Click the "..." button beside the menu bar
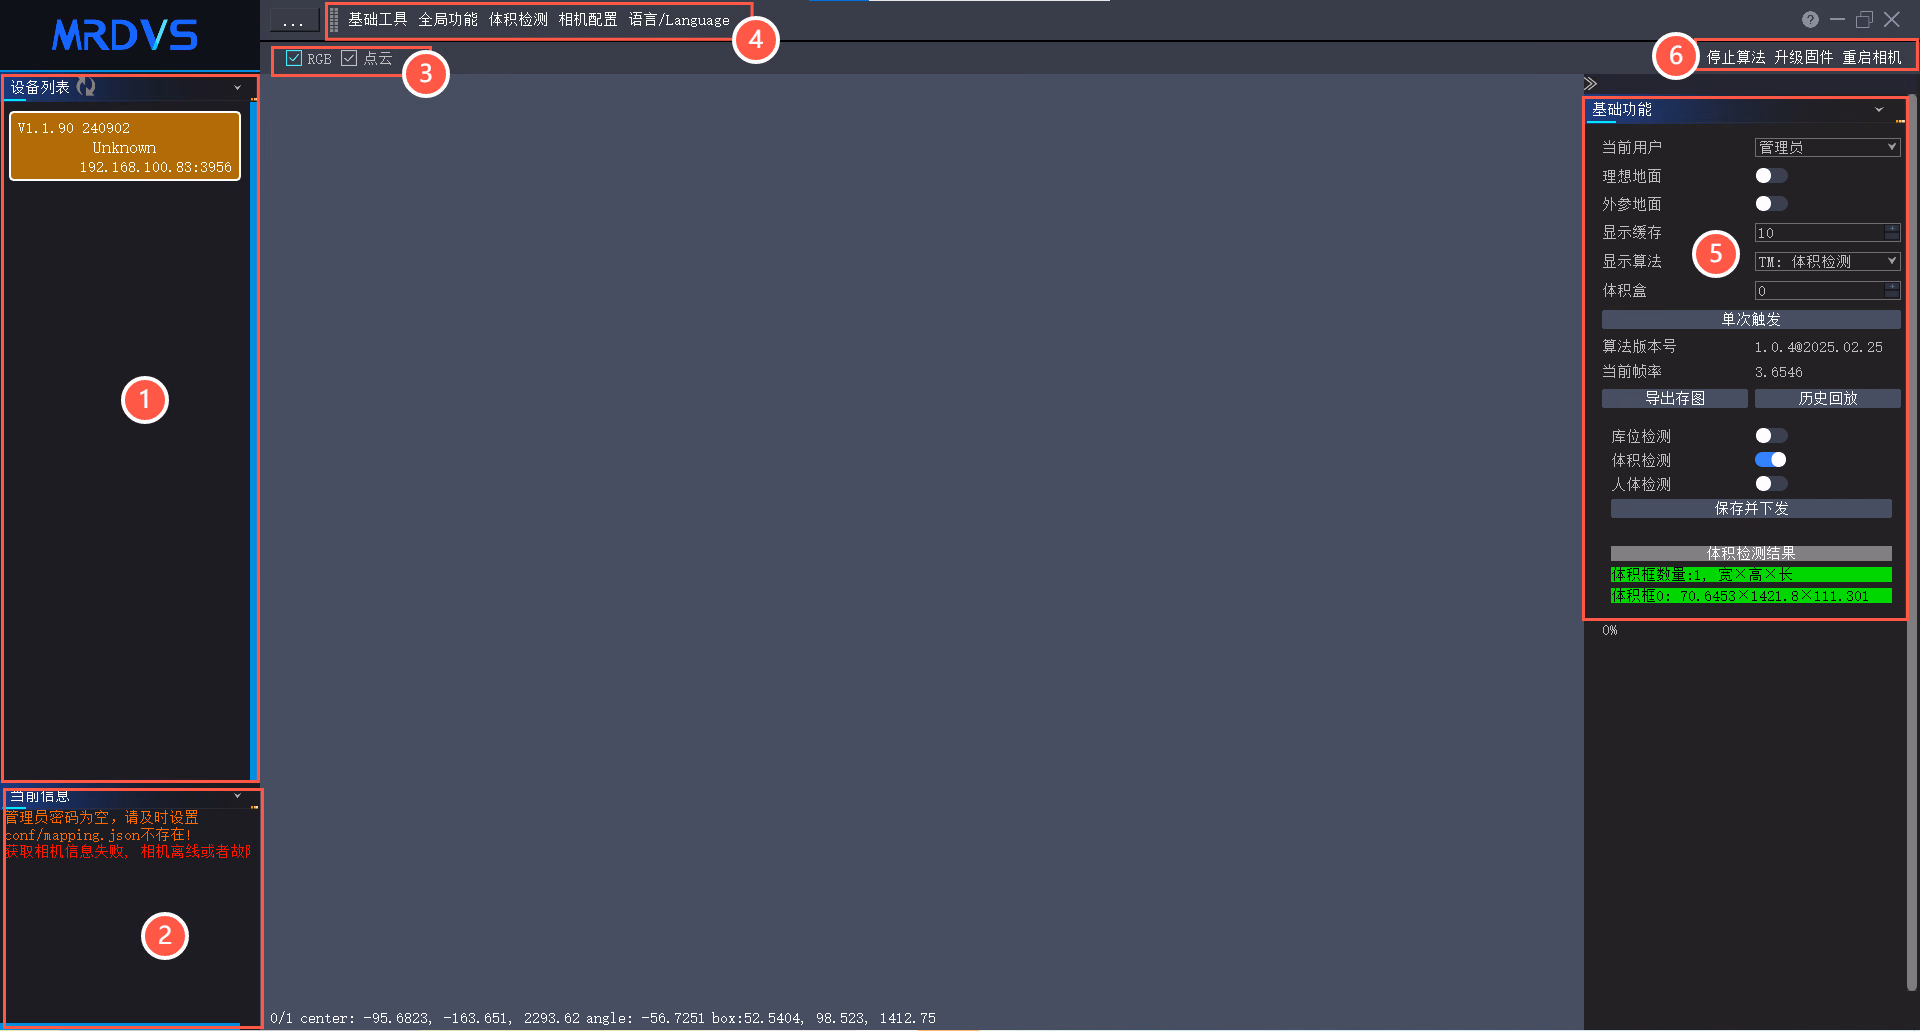Image resolution: width=1920 pixels, height=1031 pixels. (x=293, y=20)
